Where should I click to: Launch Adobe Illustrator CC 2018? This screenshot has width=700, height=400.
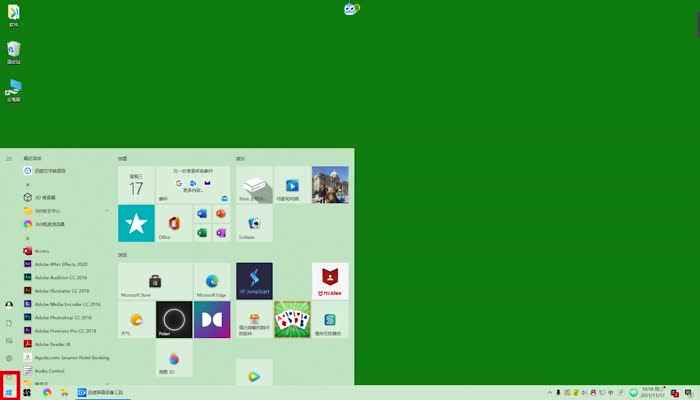pos(62,290)
